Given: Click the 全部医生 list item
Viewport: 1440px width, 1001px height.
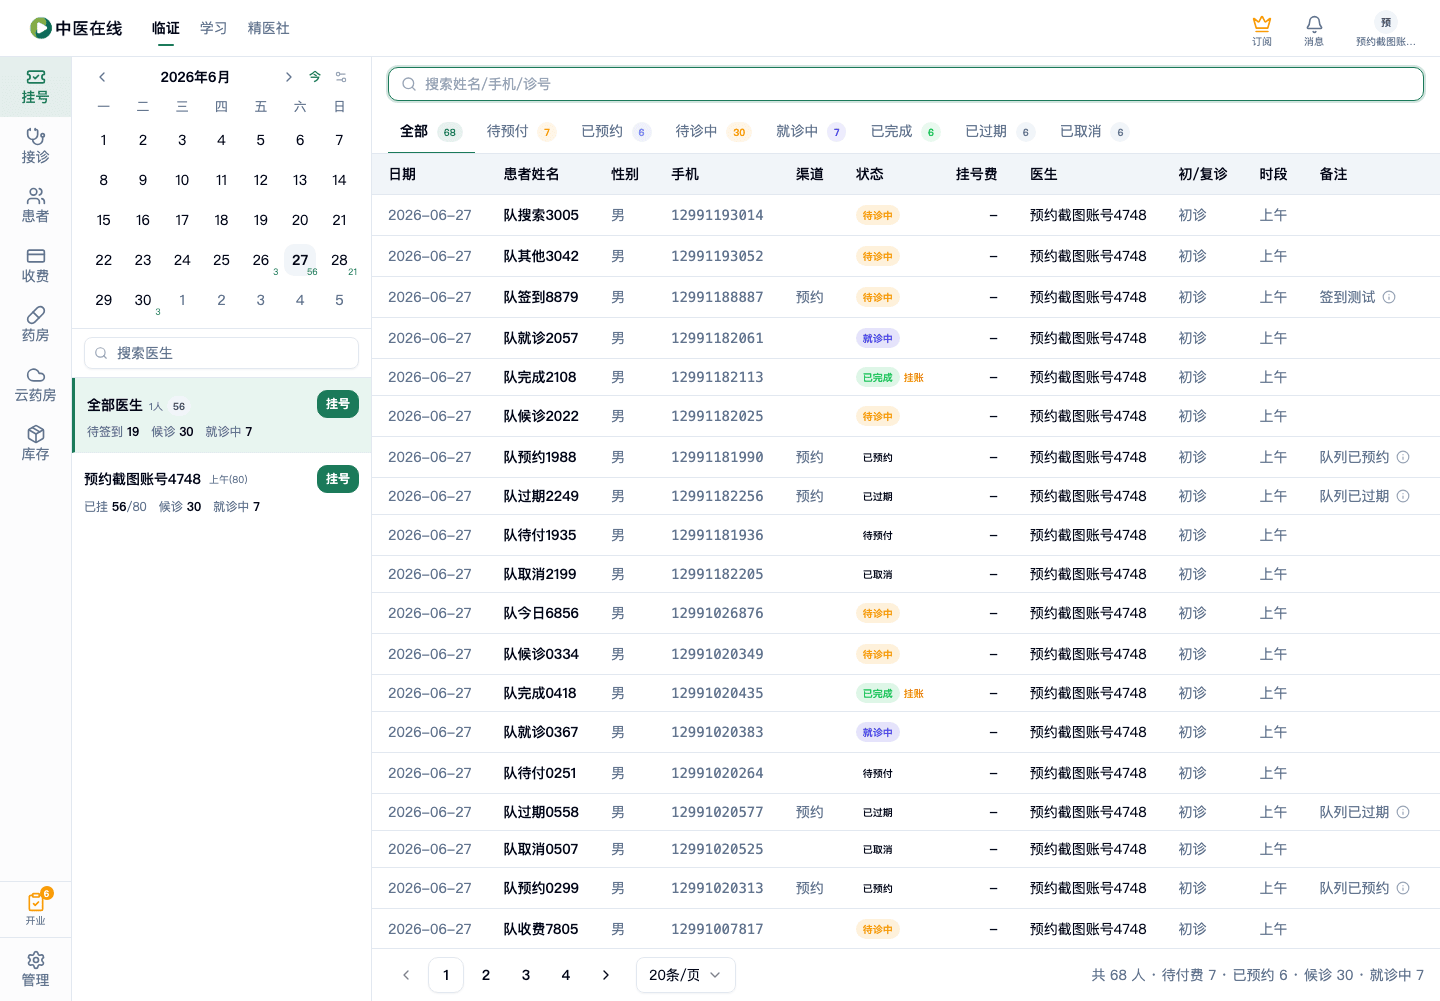Looking at the screenshot, I should click(222, 415).
